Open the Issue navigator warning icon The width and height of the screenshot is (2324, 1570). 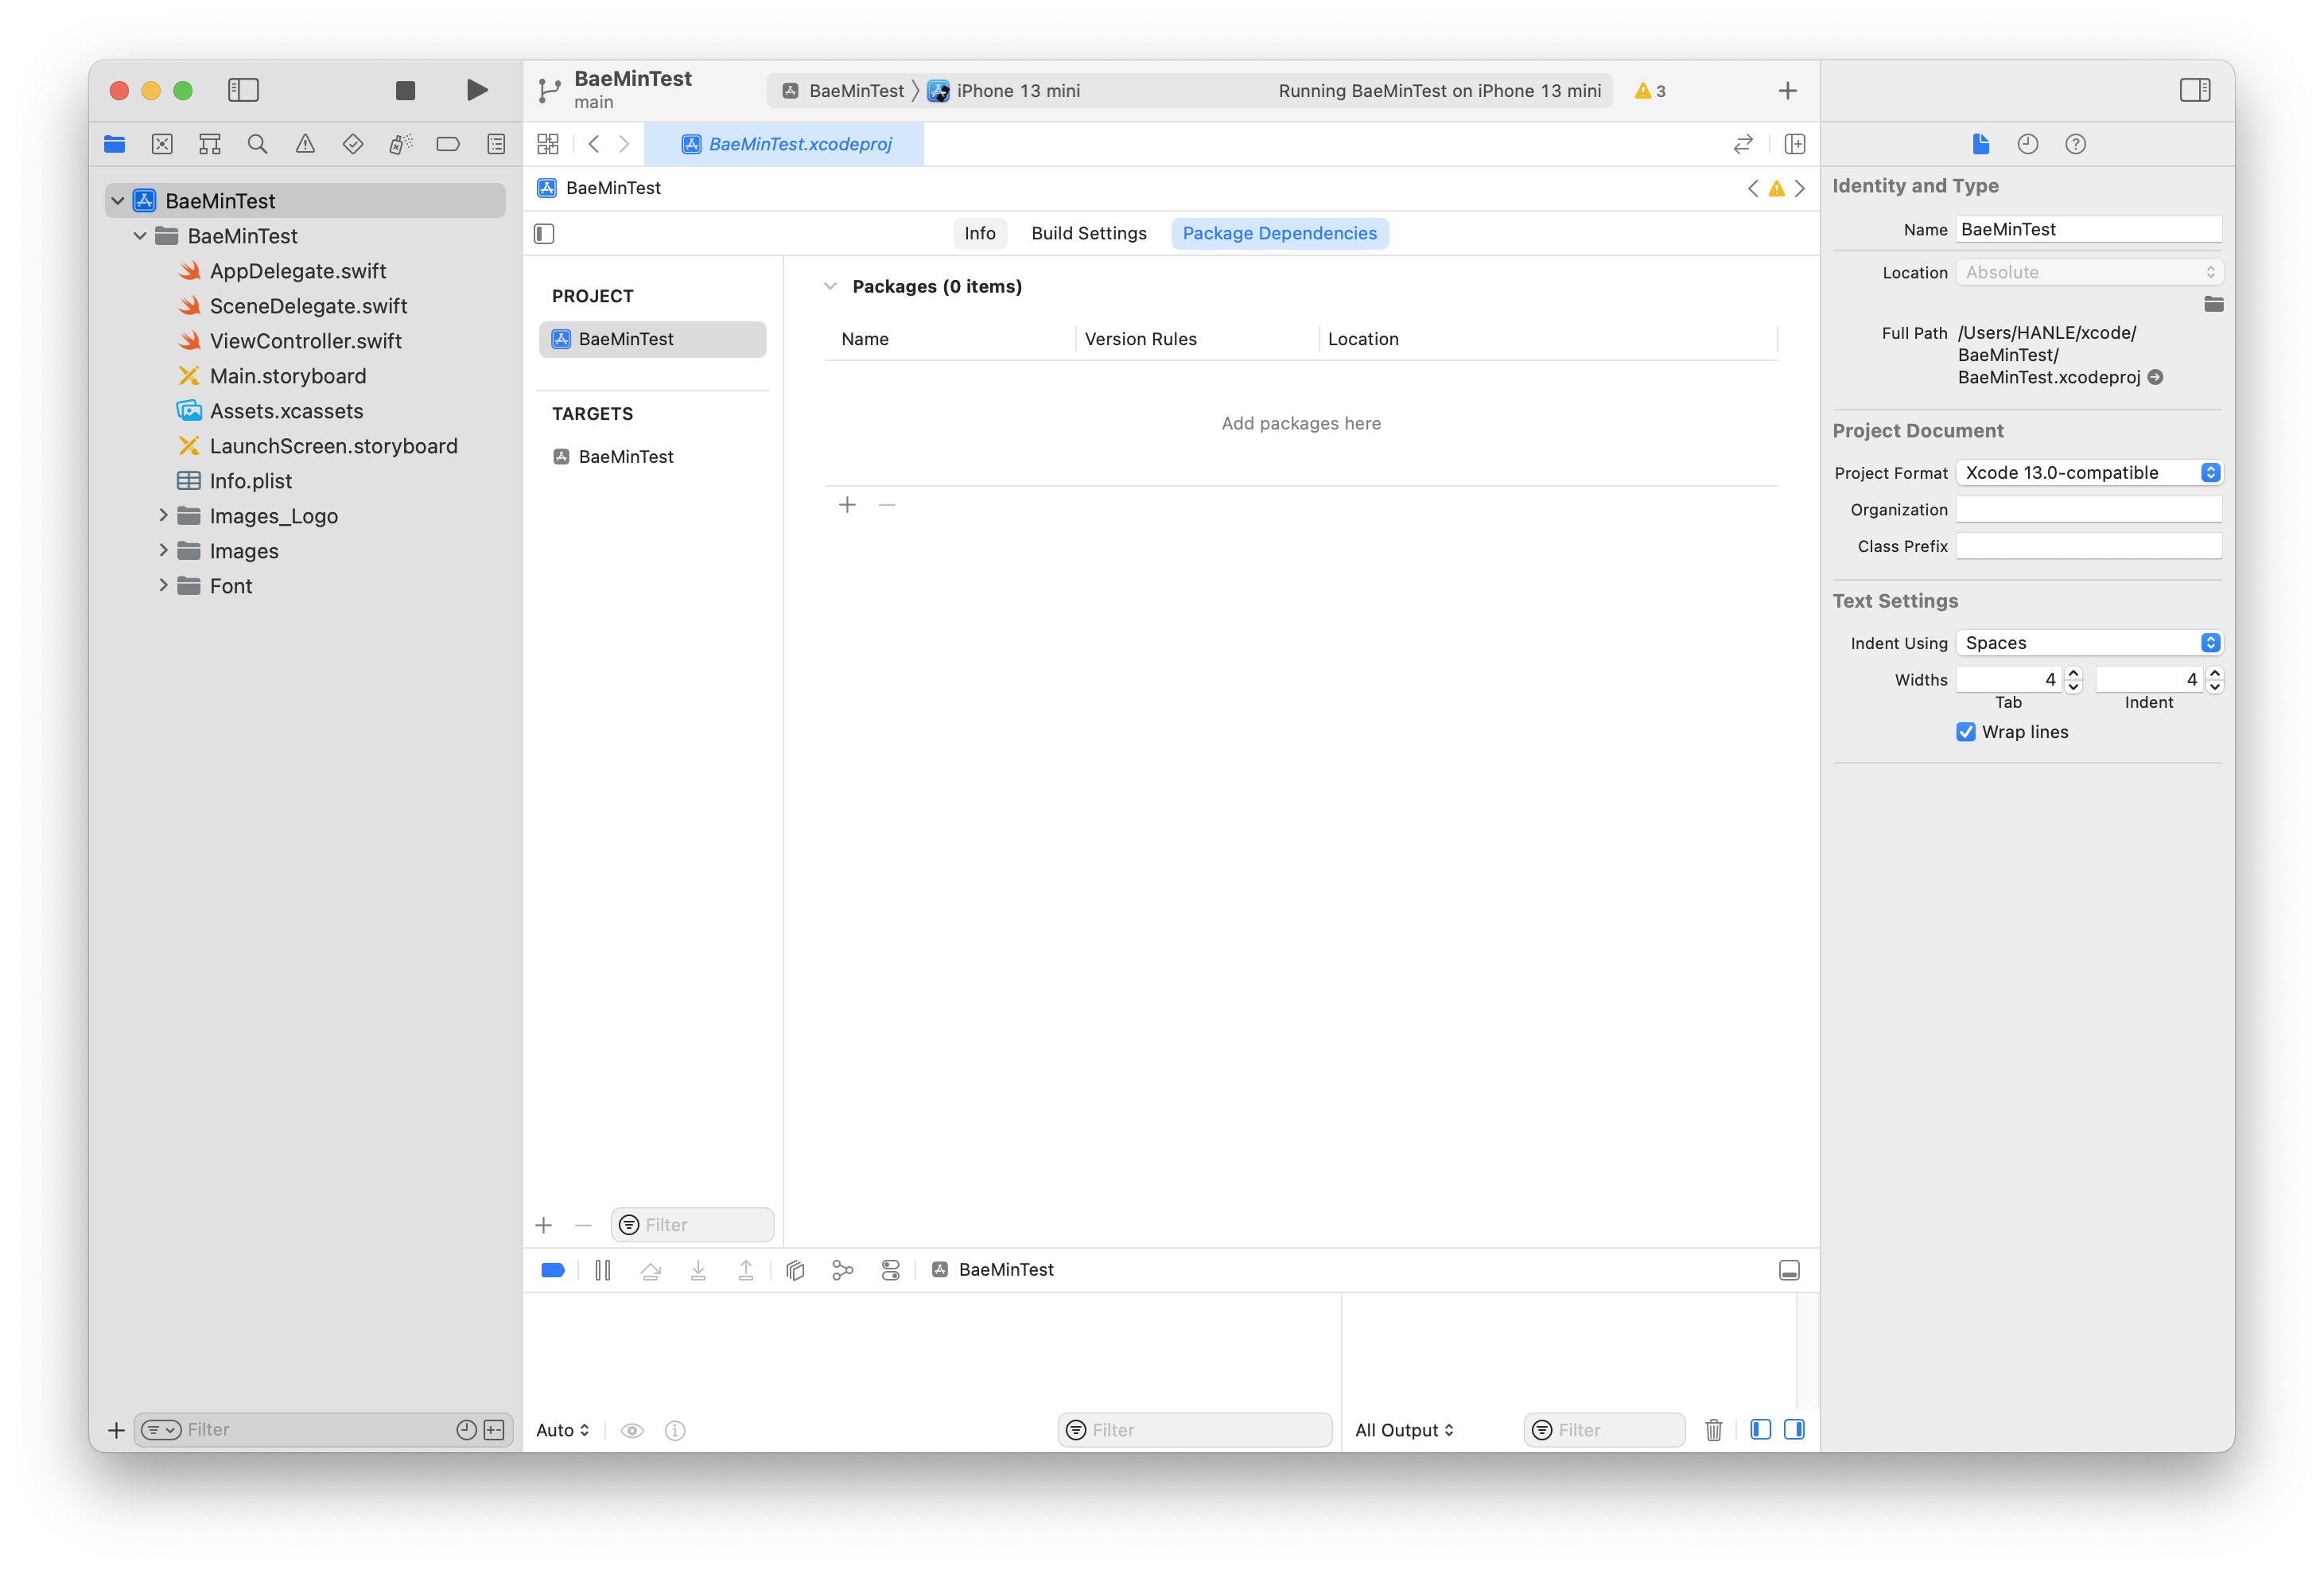(x=305, y=144)
